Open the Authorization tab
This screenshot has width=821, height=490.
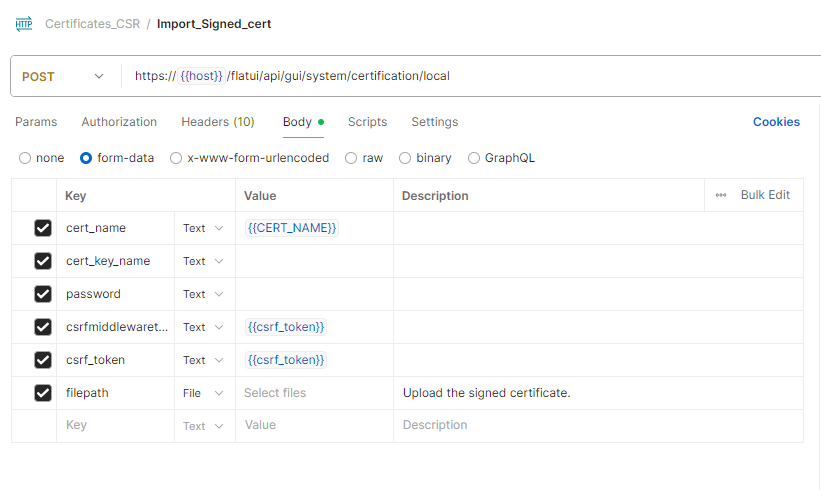(x=119, y=122)
